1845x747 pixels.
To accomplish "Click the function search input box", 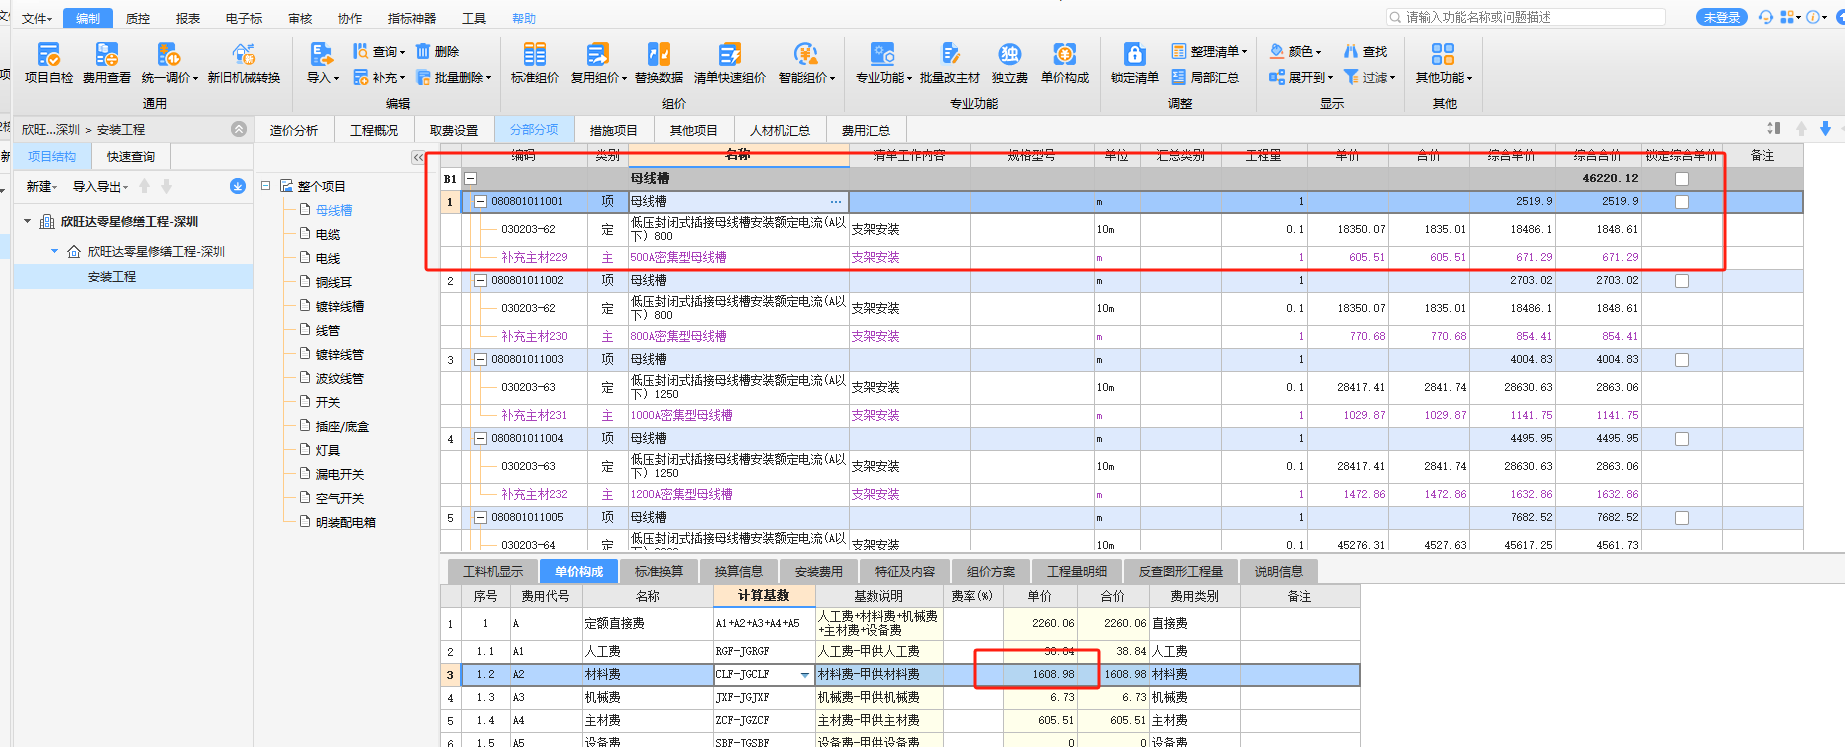I will (1525, 17).
